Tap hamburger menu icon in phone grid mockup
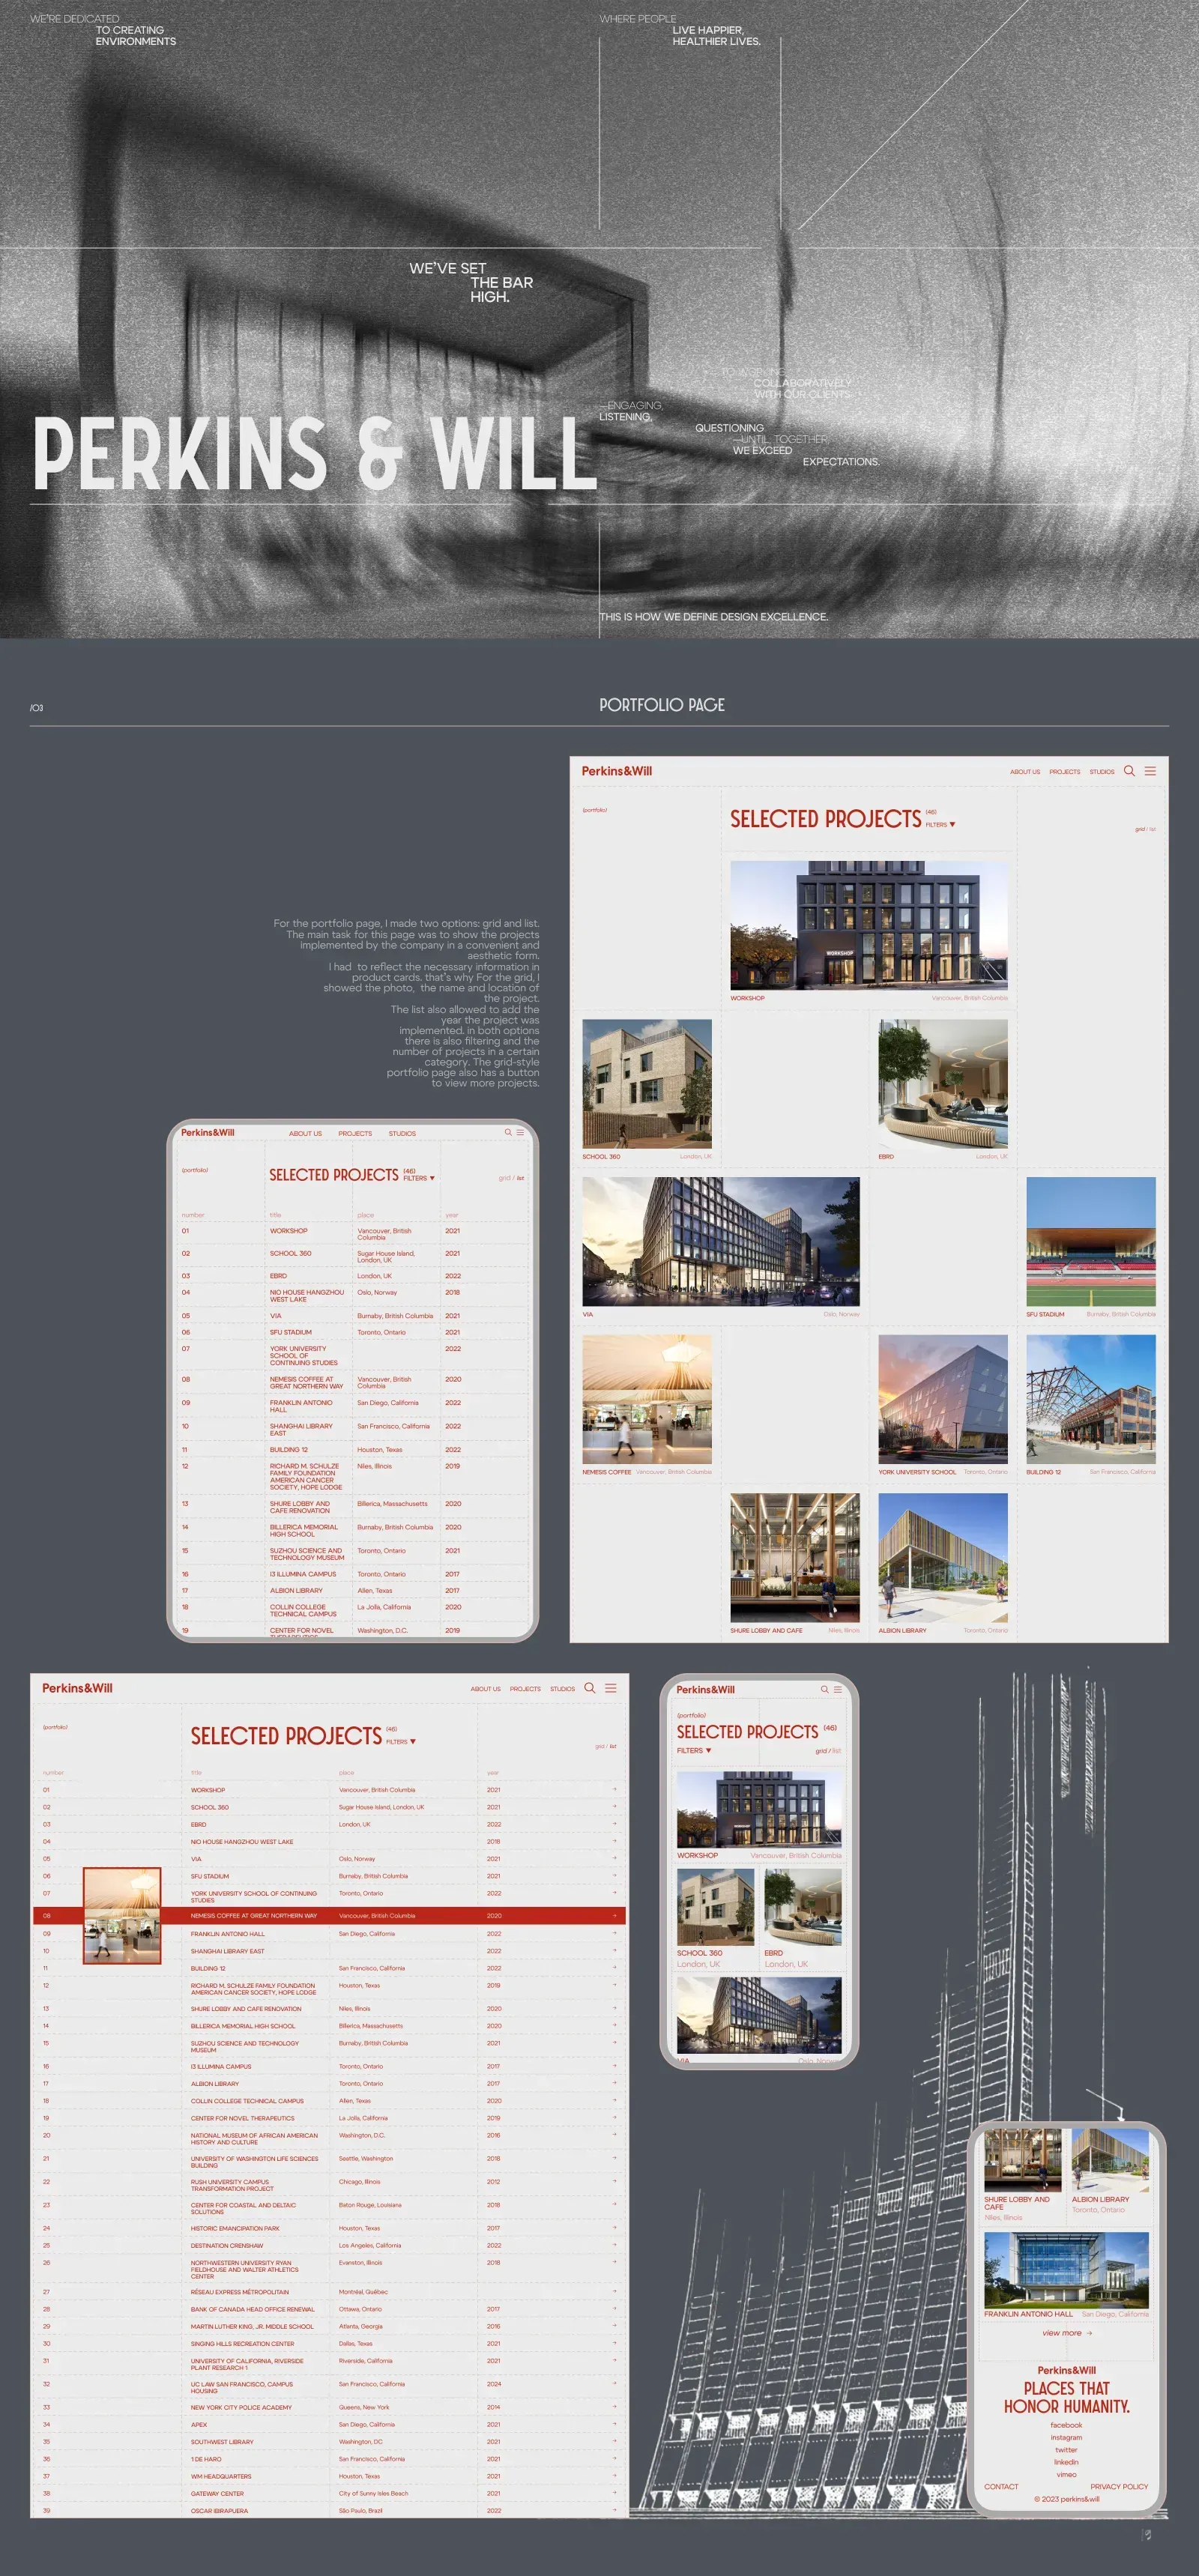The height and width of the screenshot is (2576, 1199). tap(838, 1689)
